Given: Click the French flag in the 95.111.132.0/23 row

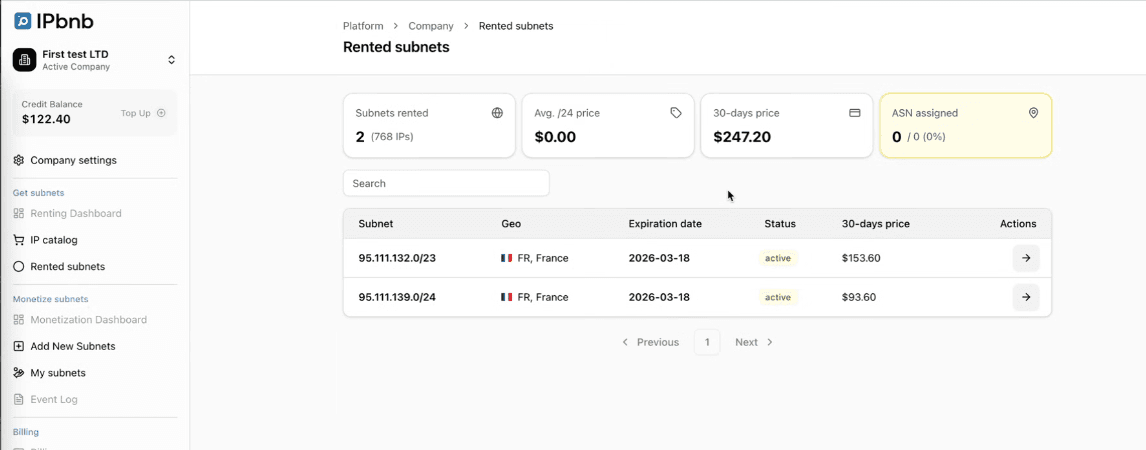Looking at the screenshot, I should [506, 258].
